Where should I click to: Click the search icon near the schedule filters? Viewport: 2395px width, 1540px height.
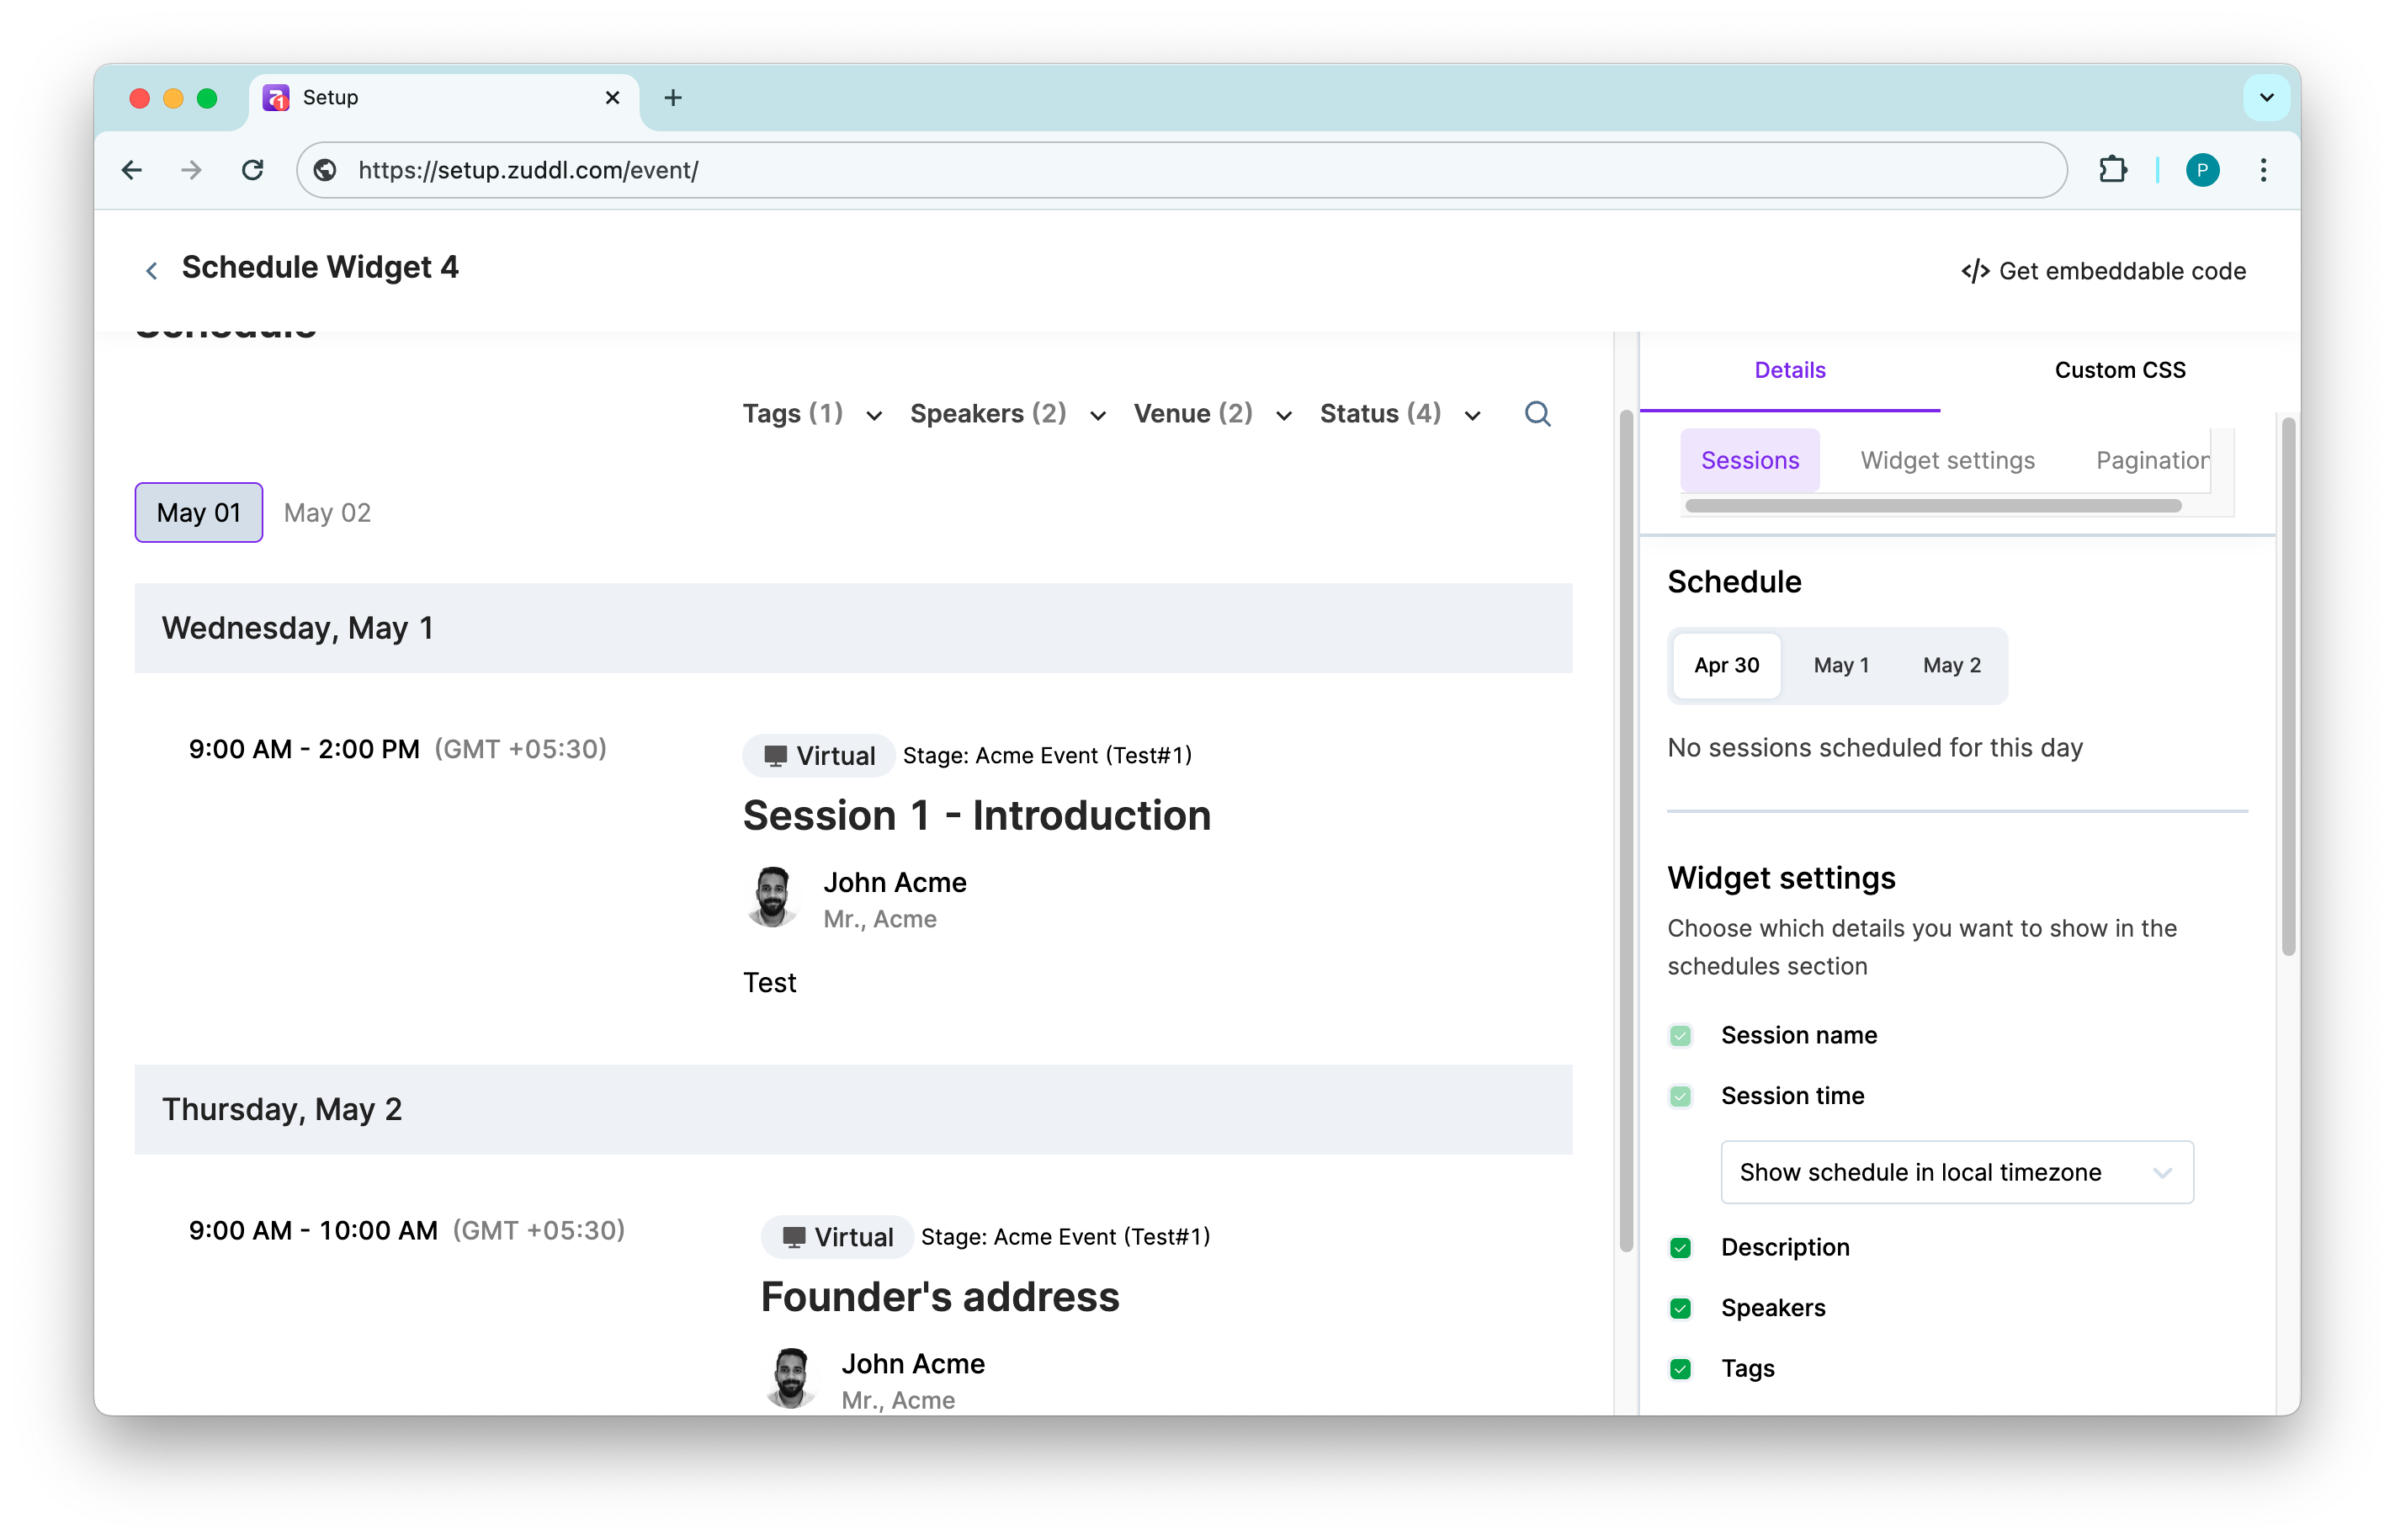(1537, 413)
